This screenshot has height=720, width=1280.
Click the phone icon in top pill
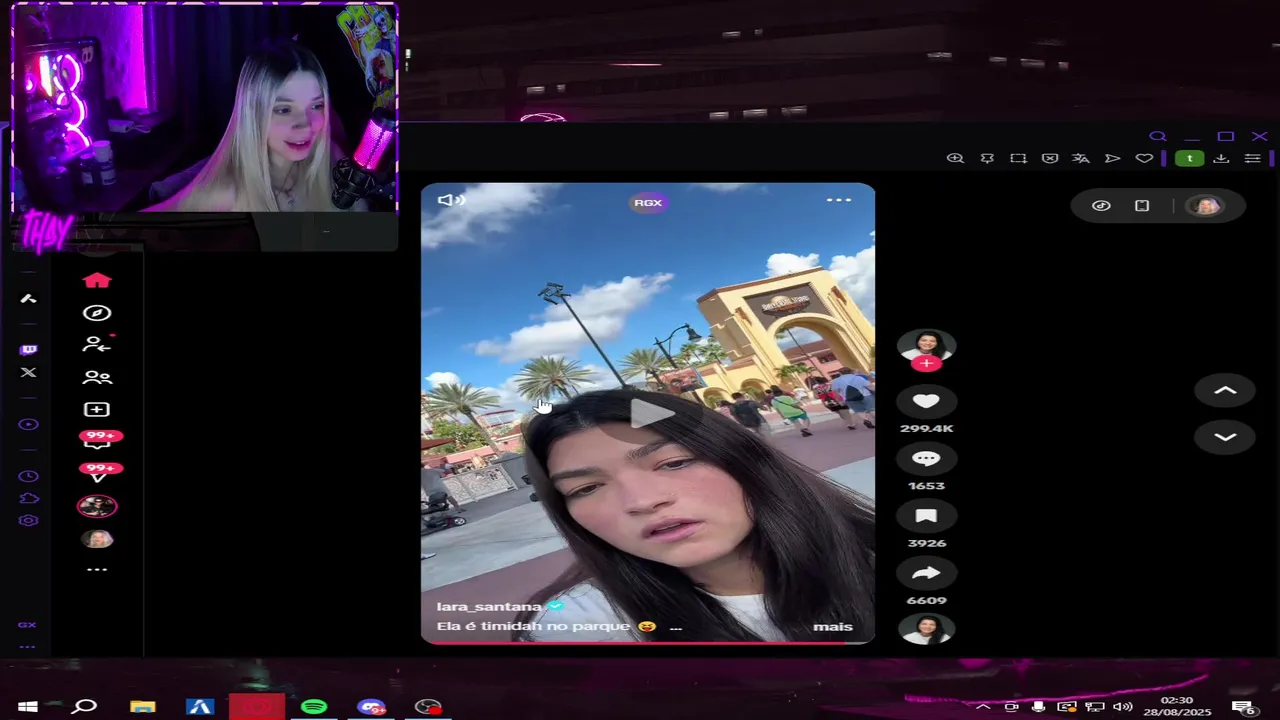[x=1142, y=205]
